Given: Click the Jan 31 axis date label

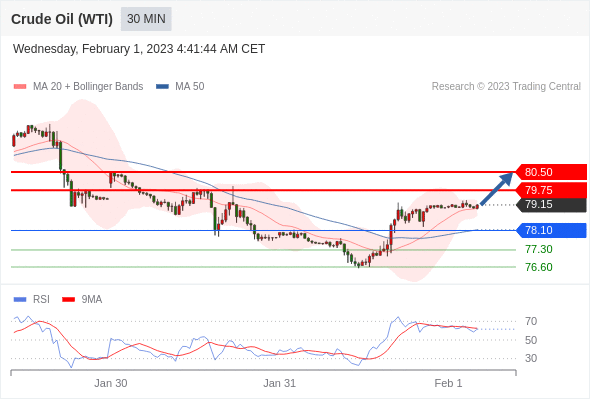Looking at the screenshot, I should 279,383.
